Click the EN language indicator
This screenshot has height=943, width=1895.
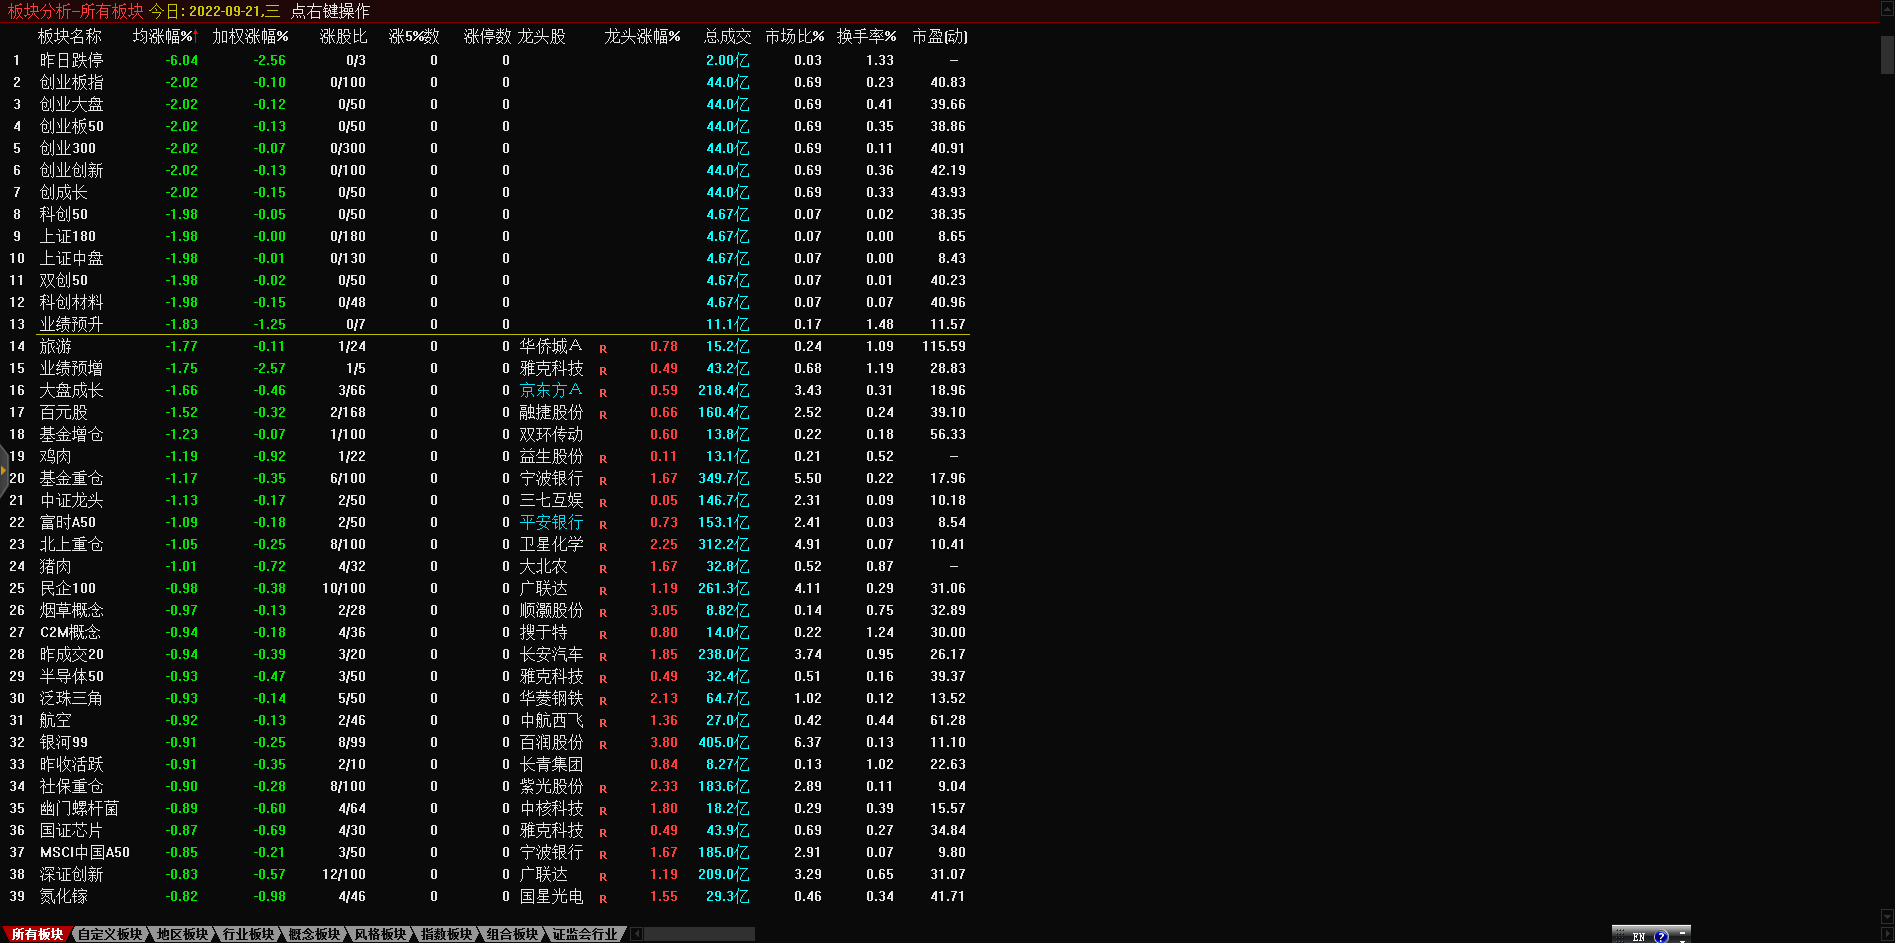click(1638, 936)
